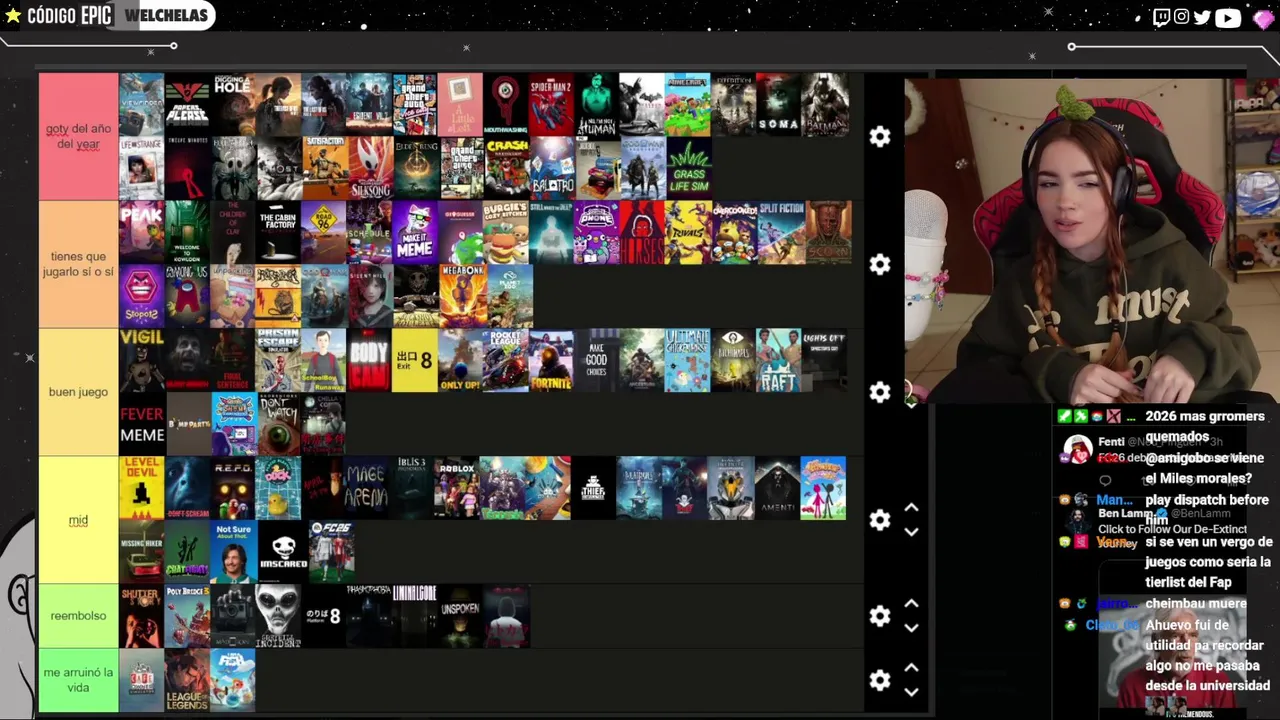This screenshot has height=720, width=1280.
Task: Click the Grass Life Sim tile
Action: 688,168
